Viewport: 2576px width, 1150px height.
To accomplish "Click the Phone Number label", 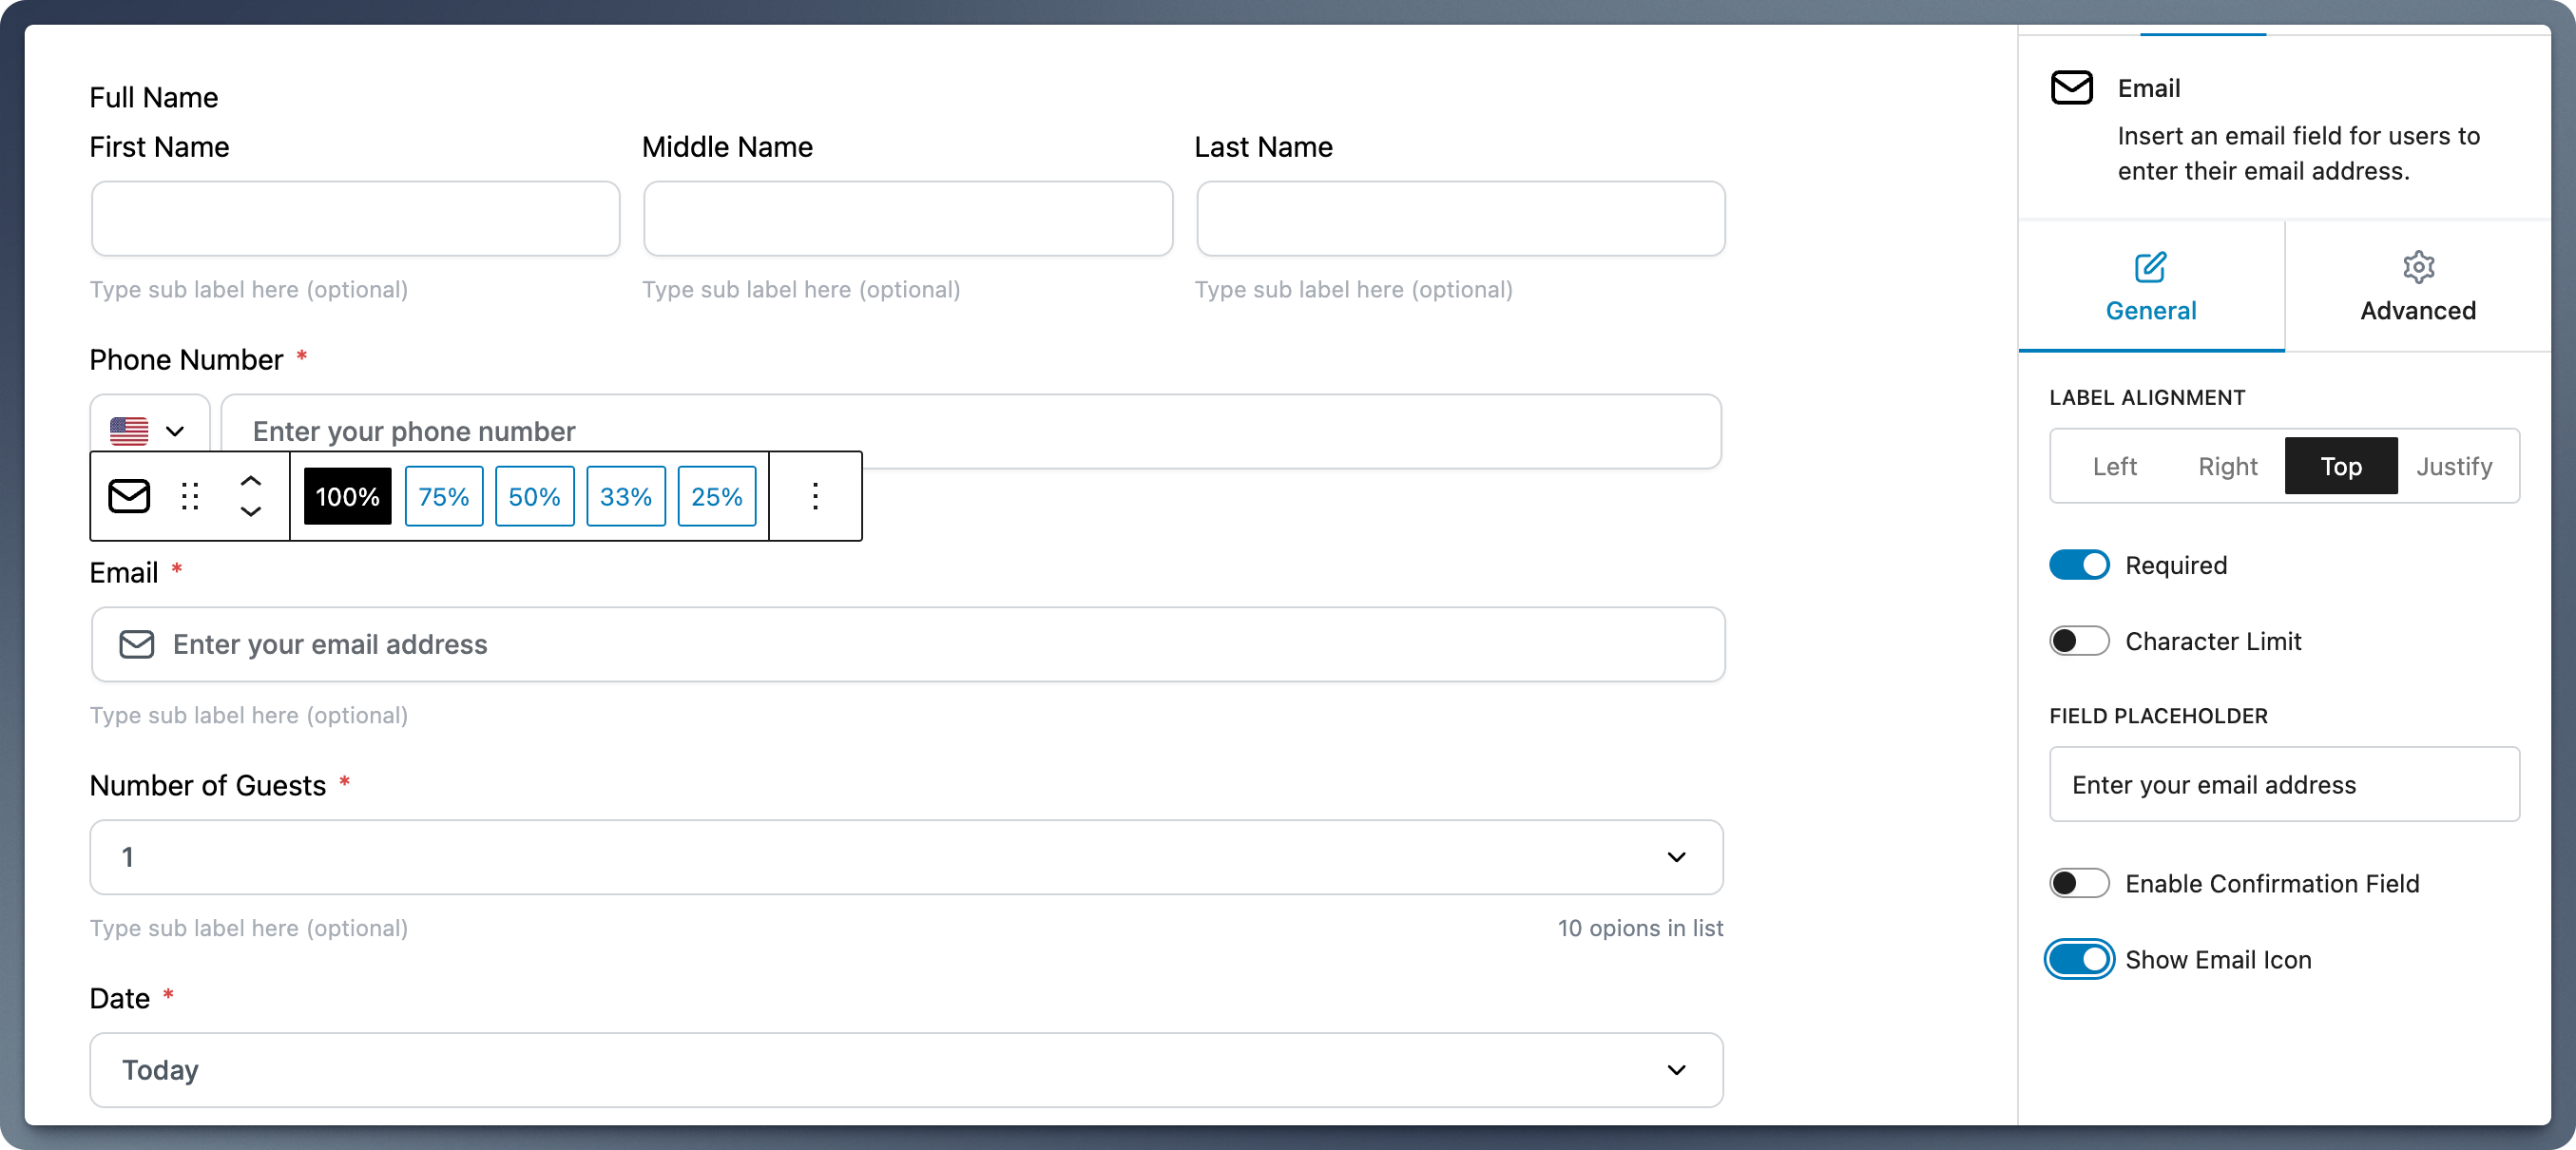I will click(x=186, y=360).
